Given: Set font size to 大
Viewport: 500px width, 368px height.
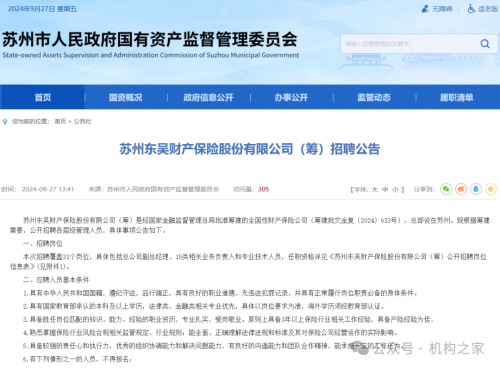Looking at the screenshot, I should (x=375, y=190).
